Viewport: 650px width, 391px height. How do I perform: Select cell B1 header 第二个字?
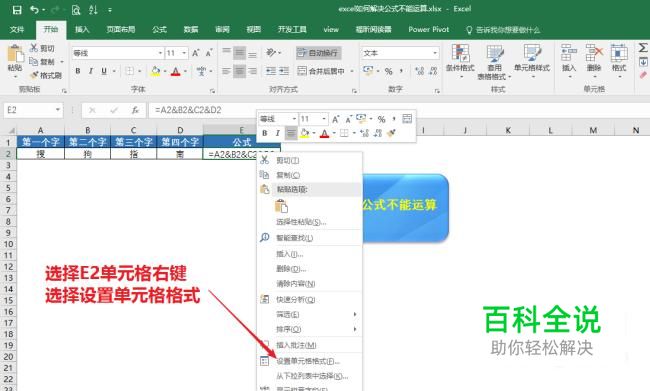87,142
